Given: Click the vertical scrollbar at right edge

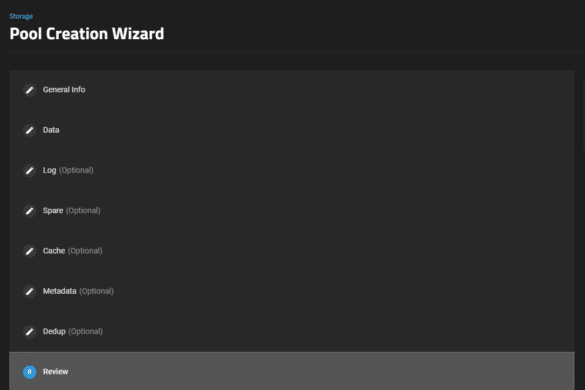Looking at the screenshot, I should click(x=584, y=115).
